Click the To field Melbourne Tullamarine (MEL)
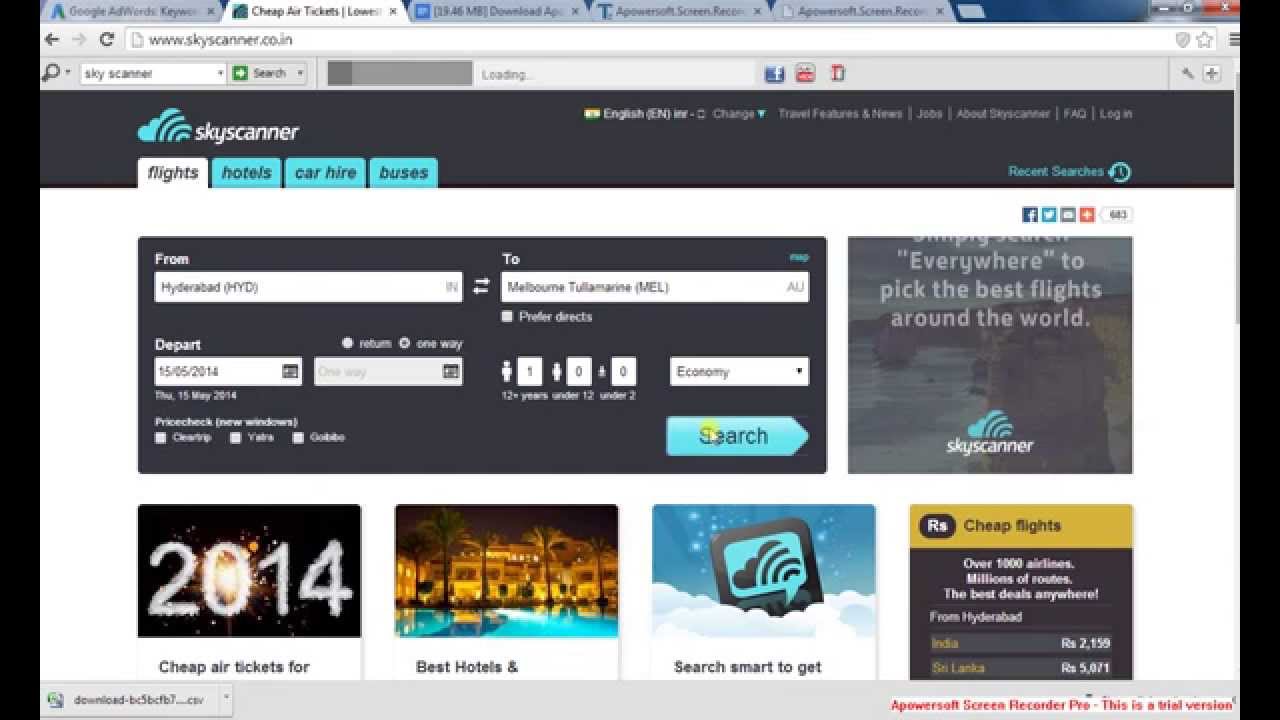The image size is (1280, 720). click(655, 287)
